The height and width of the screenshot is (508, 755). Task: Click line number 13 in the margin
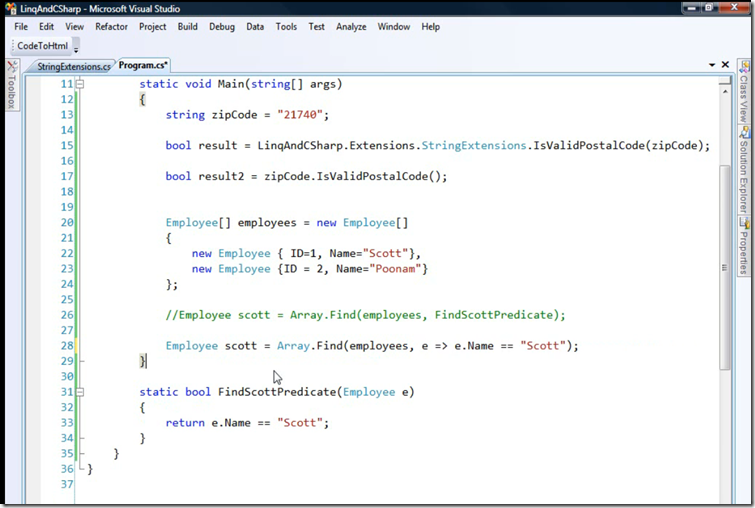coord(66,115)
